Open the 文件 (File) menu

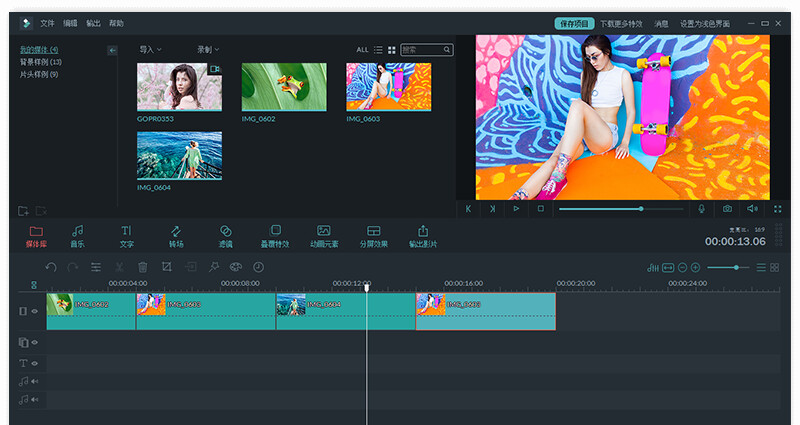(47, 23)
